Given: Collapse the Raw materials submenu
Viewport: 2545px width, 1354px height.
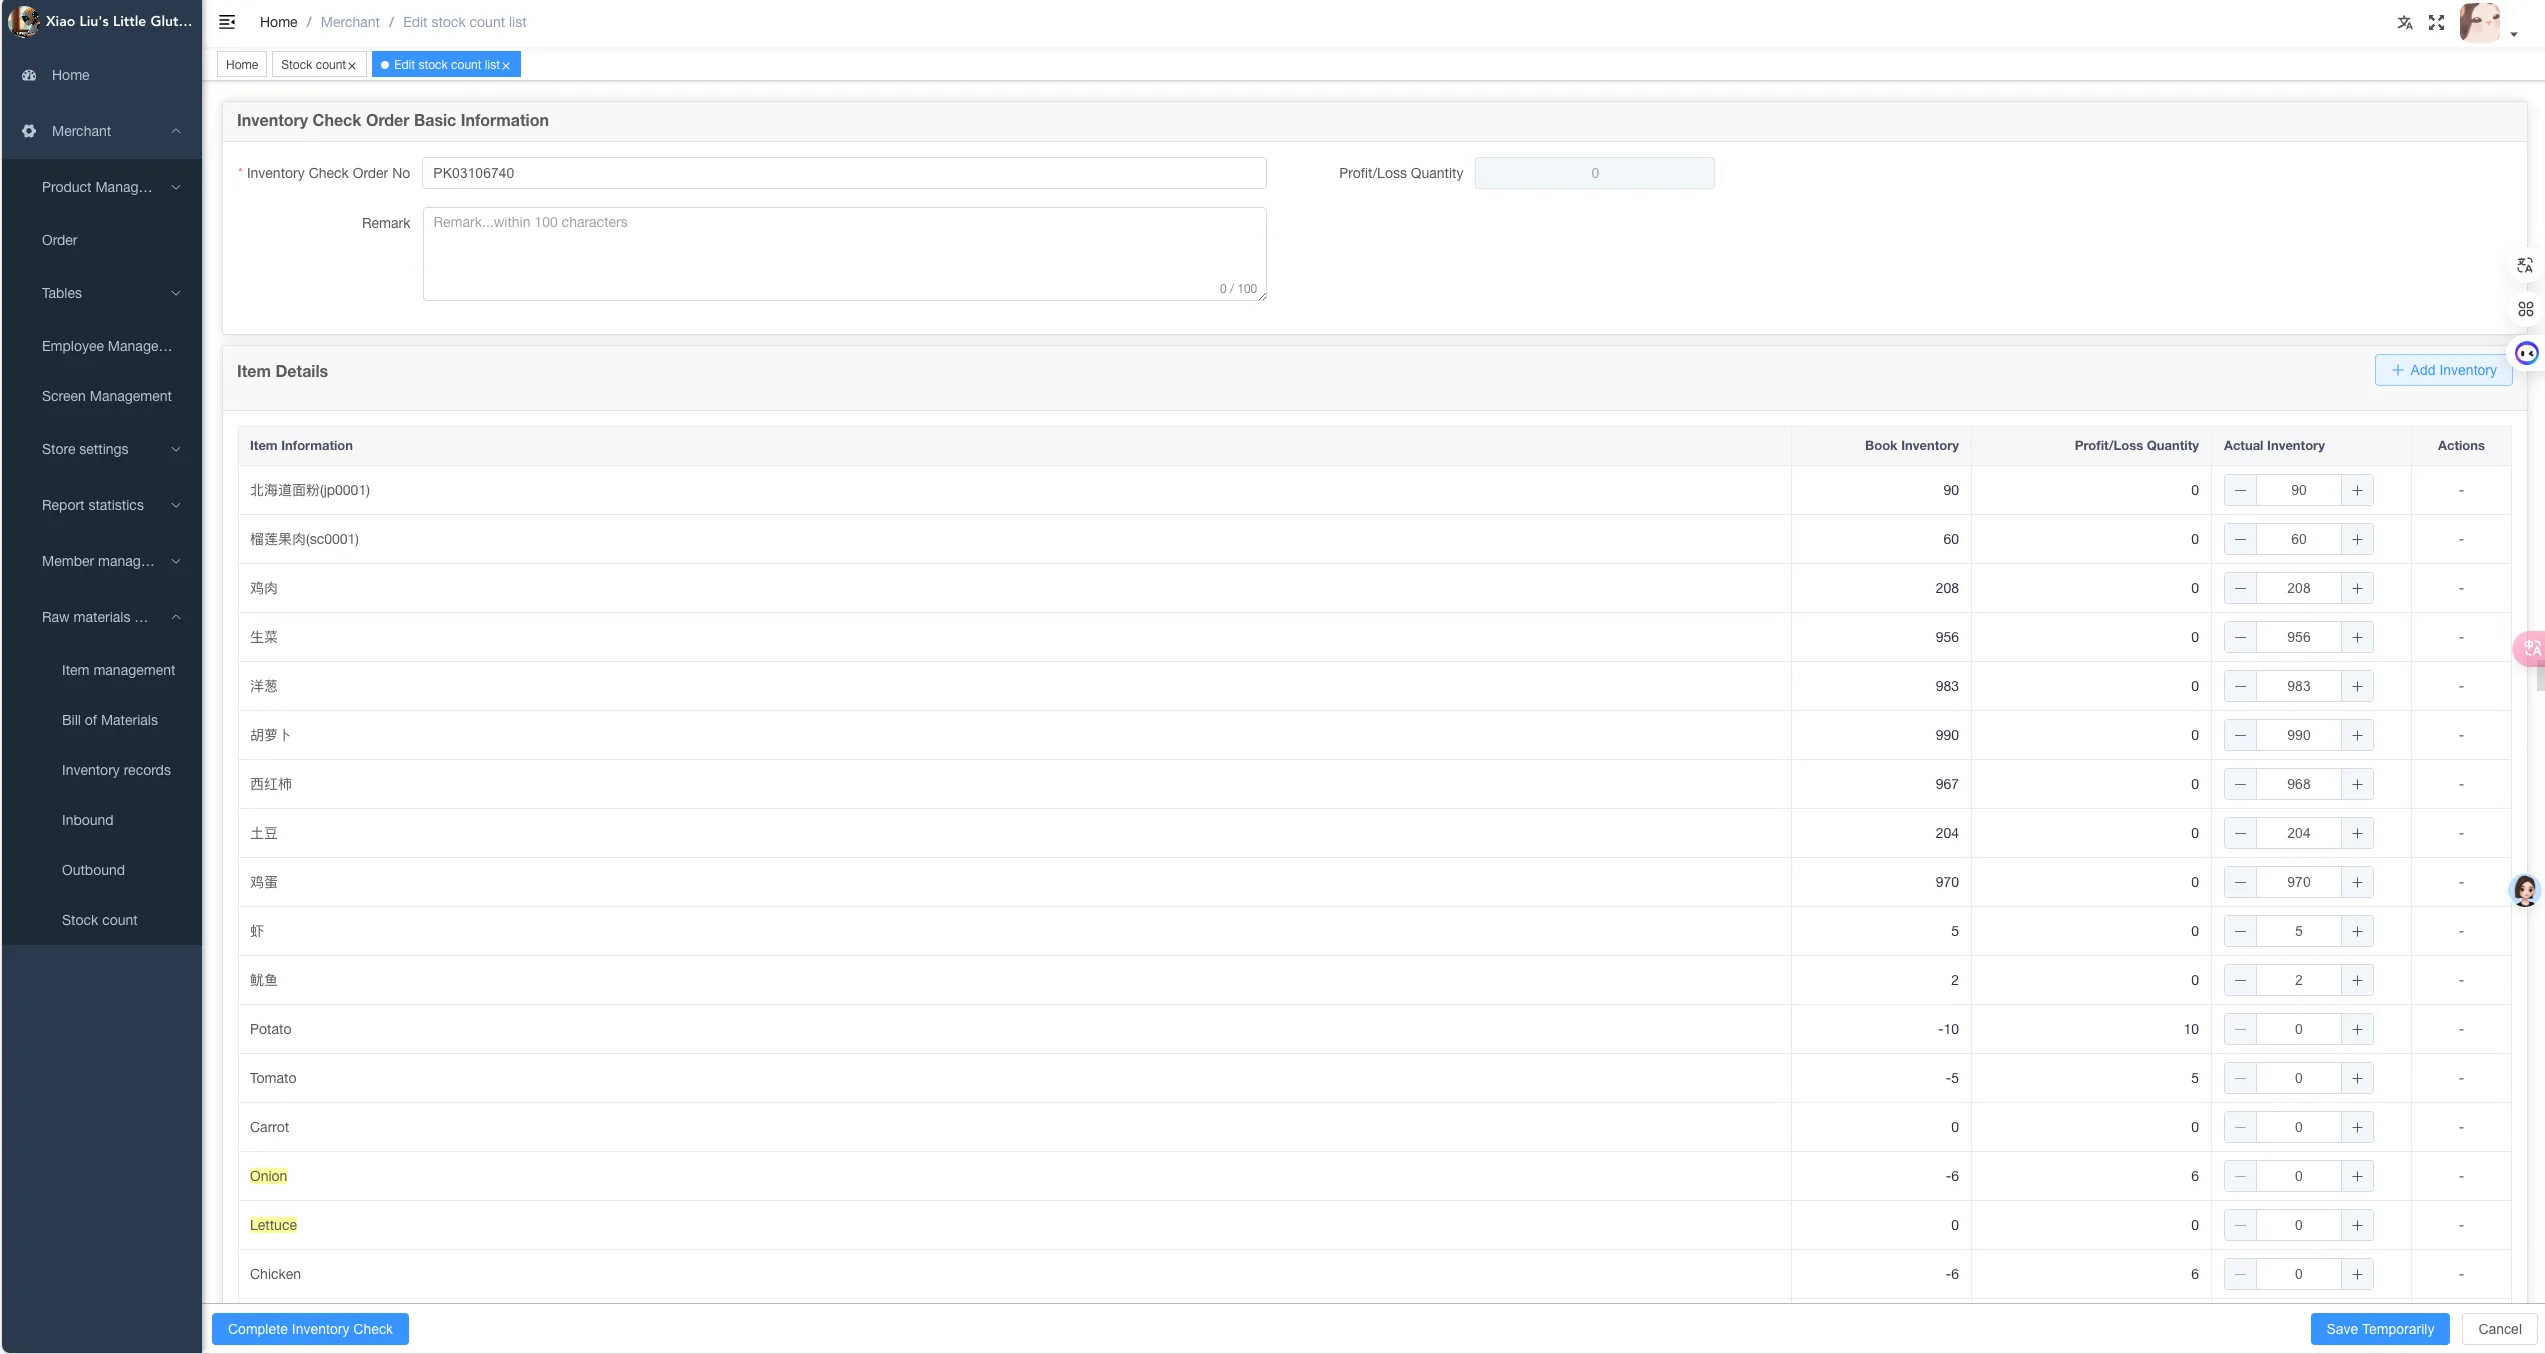Looking at the screenshot, I should 176,617.
